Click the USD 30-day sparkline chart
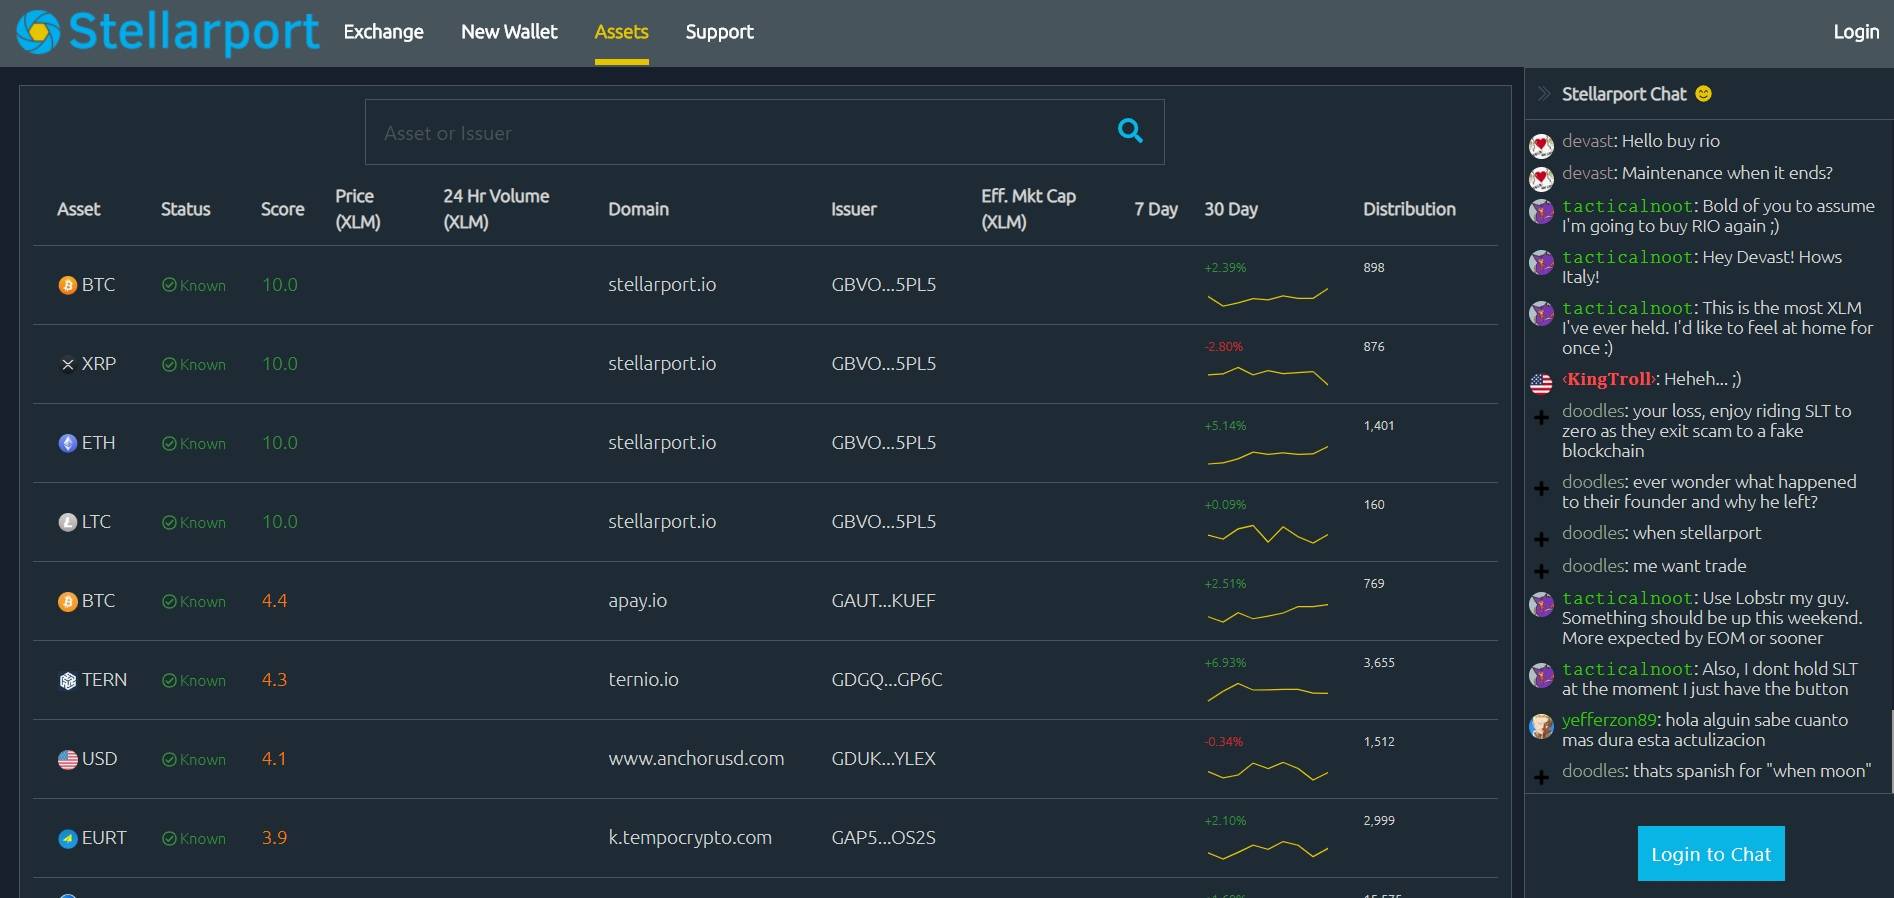Image resolution: width=1894 pixels, height=898 pixels. point(1267,771)
